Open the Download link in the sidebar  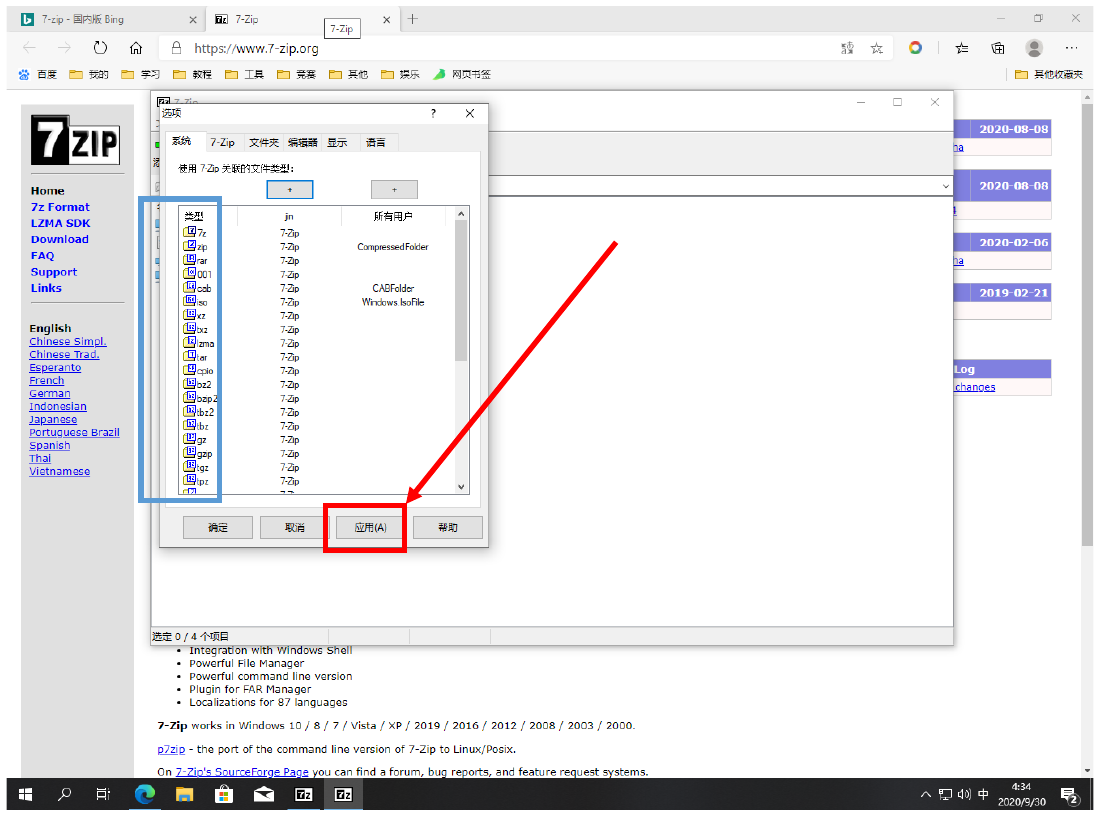(x=59, y=239)
